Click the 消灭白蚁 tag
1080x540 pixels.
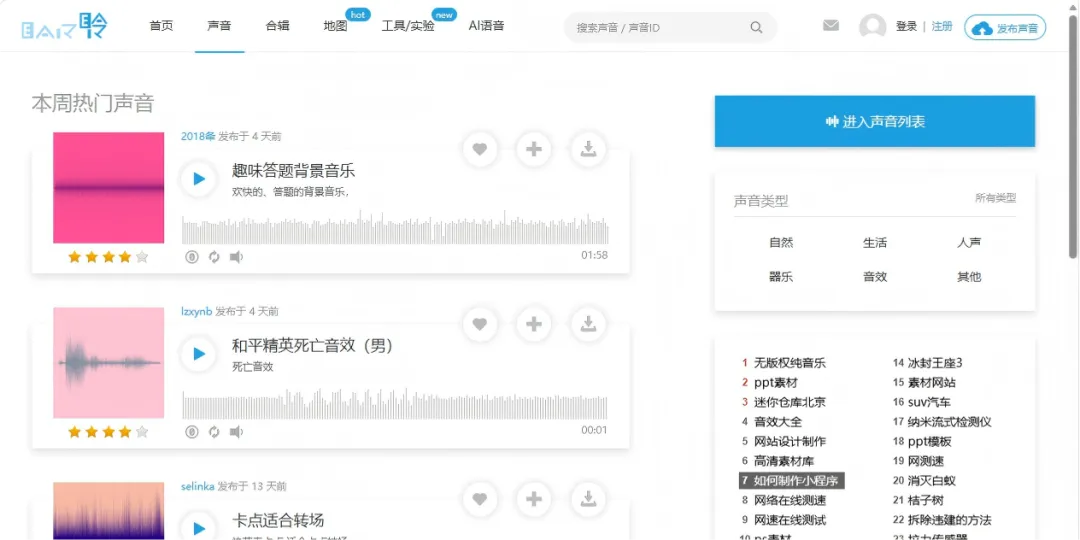pos(932,480)
